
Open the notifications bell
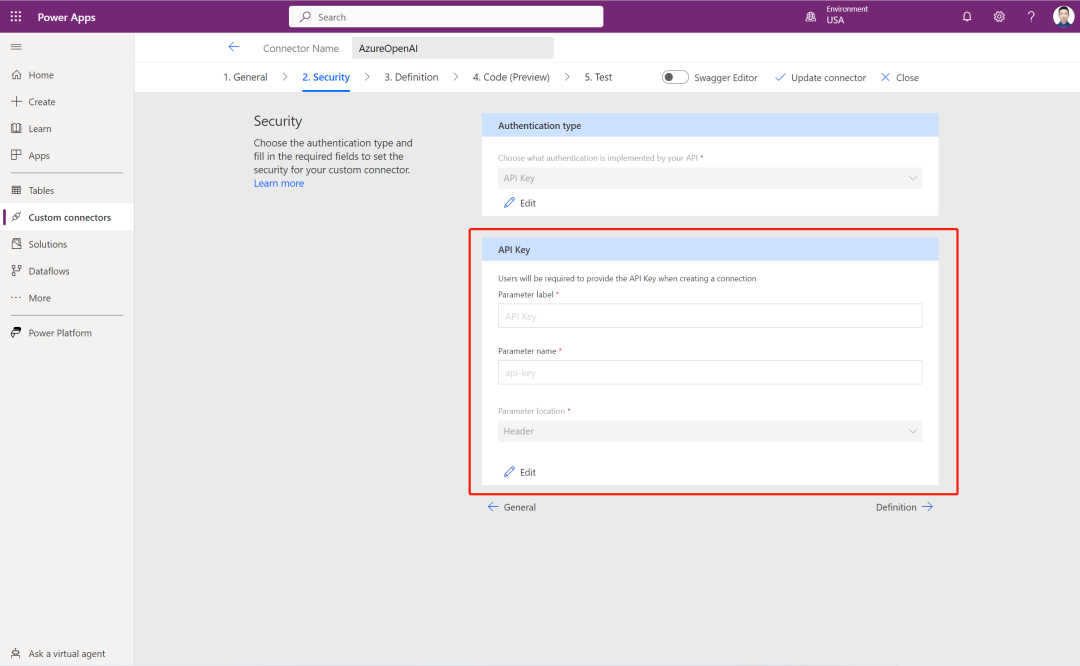coord(967,17)
